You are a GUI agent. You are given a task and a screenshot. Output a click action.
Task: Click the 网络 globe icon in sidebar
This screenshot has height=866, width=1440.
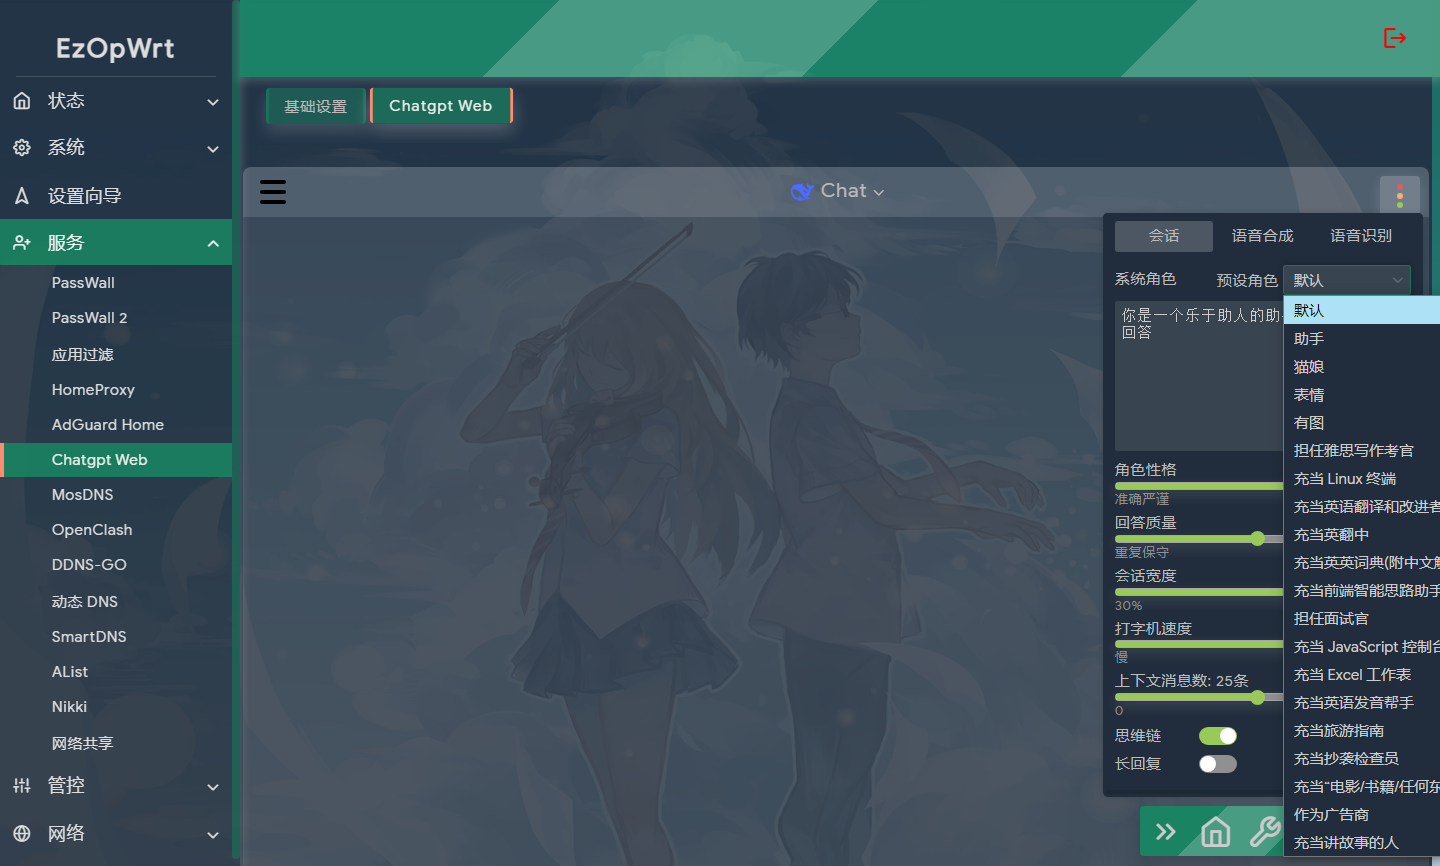pos(22,834)
